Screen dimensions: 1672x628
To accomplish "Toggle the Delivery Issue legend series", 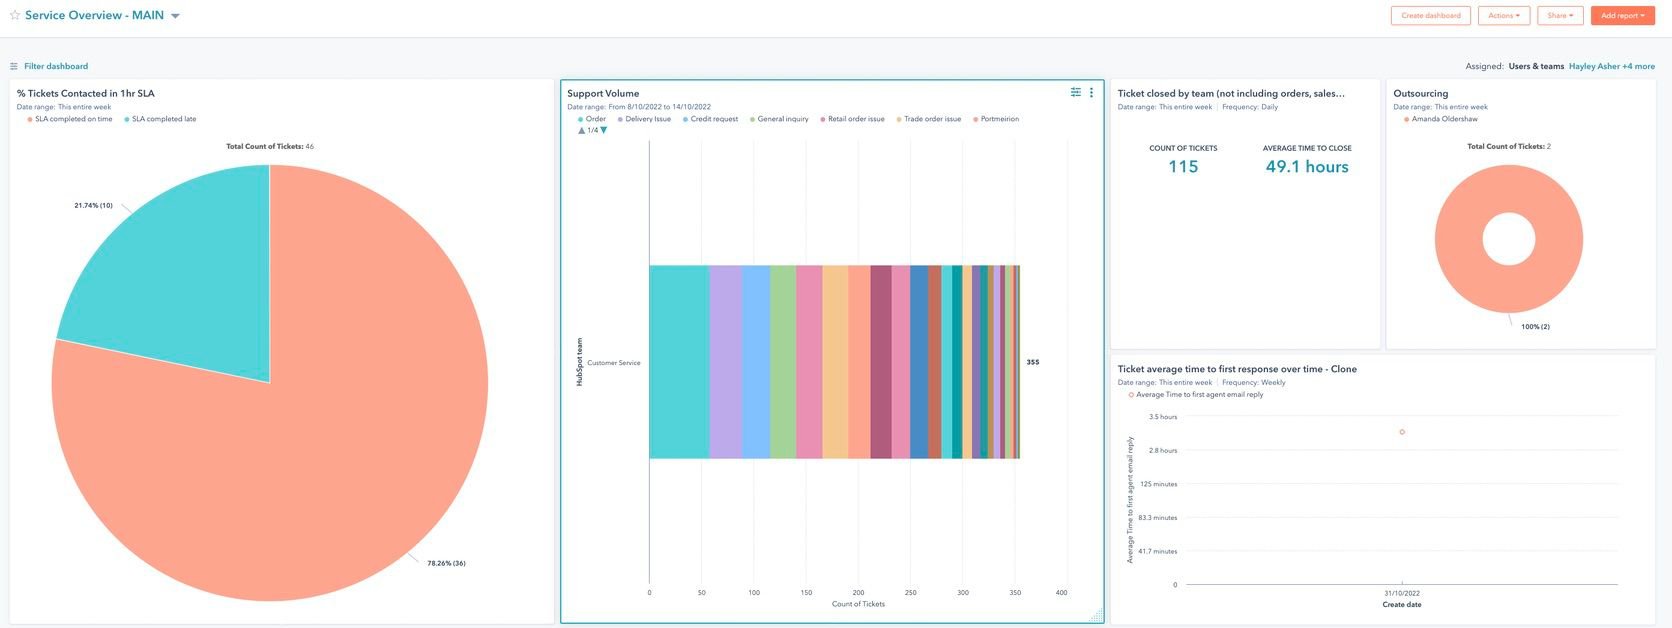I will [x=647, y=119].
